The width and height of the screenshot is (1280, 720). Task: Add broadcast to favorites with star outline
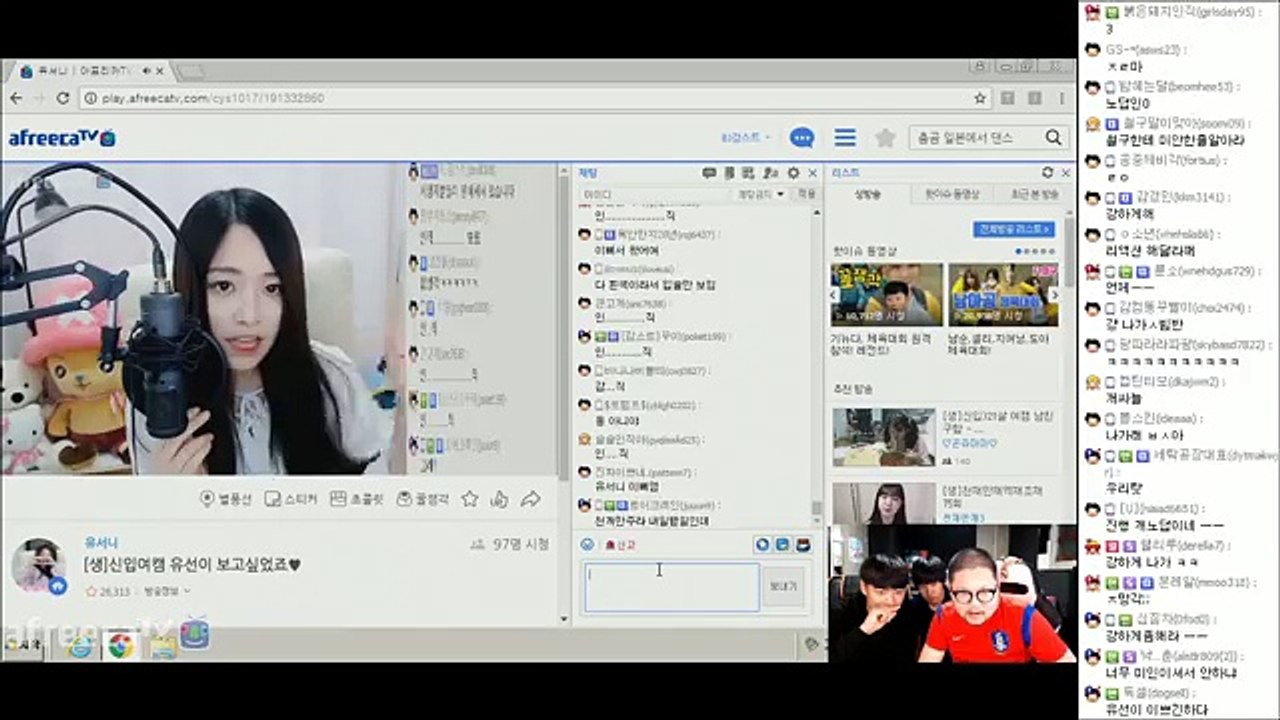469,498
